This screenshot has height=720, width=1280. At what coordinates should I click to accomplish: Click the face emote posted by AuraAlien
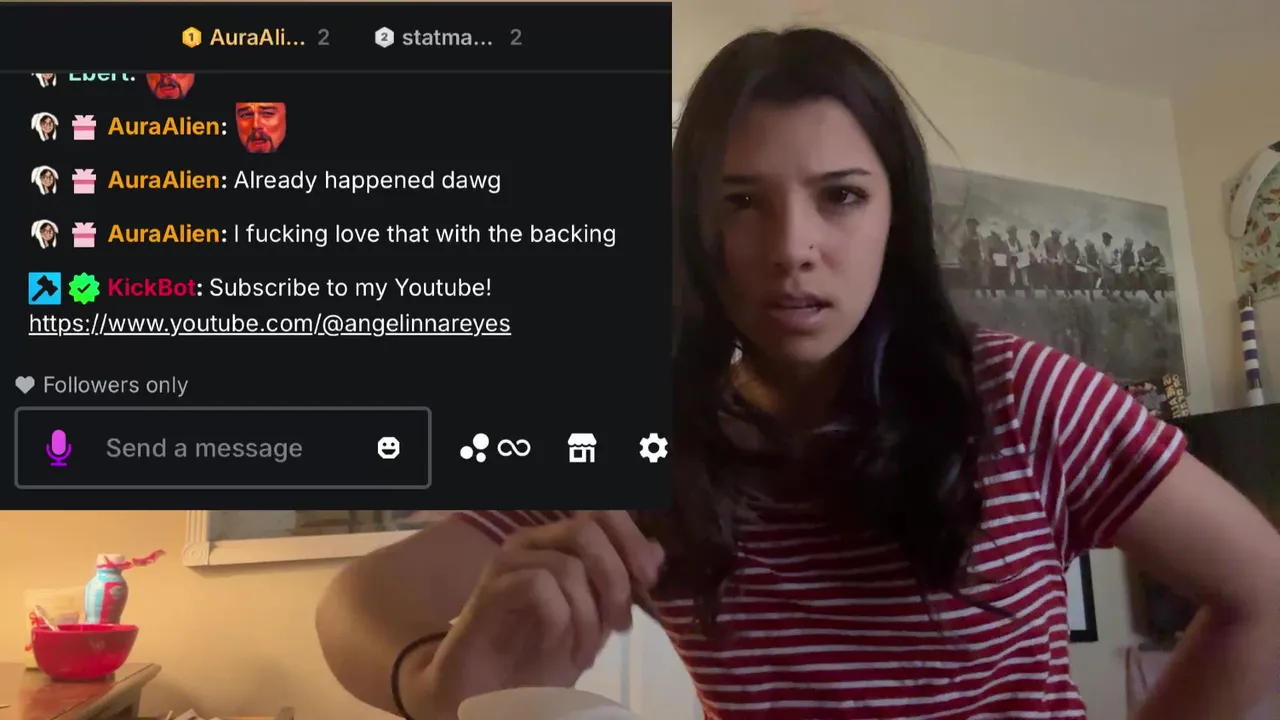[260, 127]
